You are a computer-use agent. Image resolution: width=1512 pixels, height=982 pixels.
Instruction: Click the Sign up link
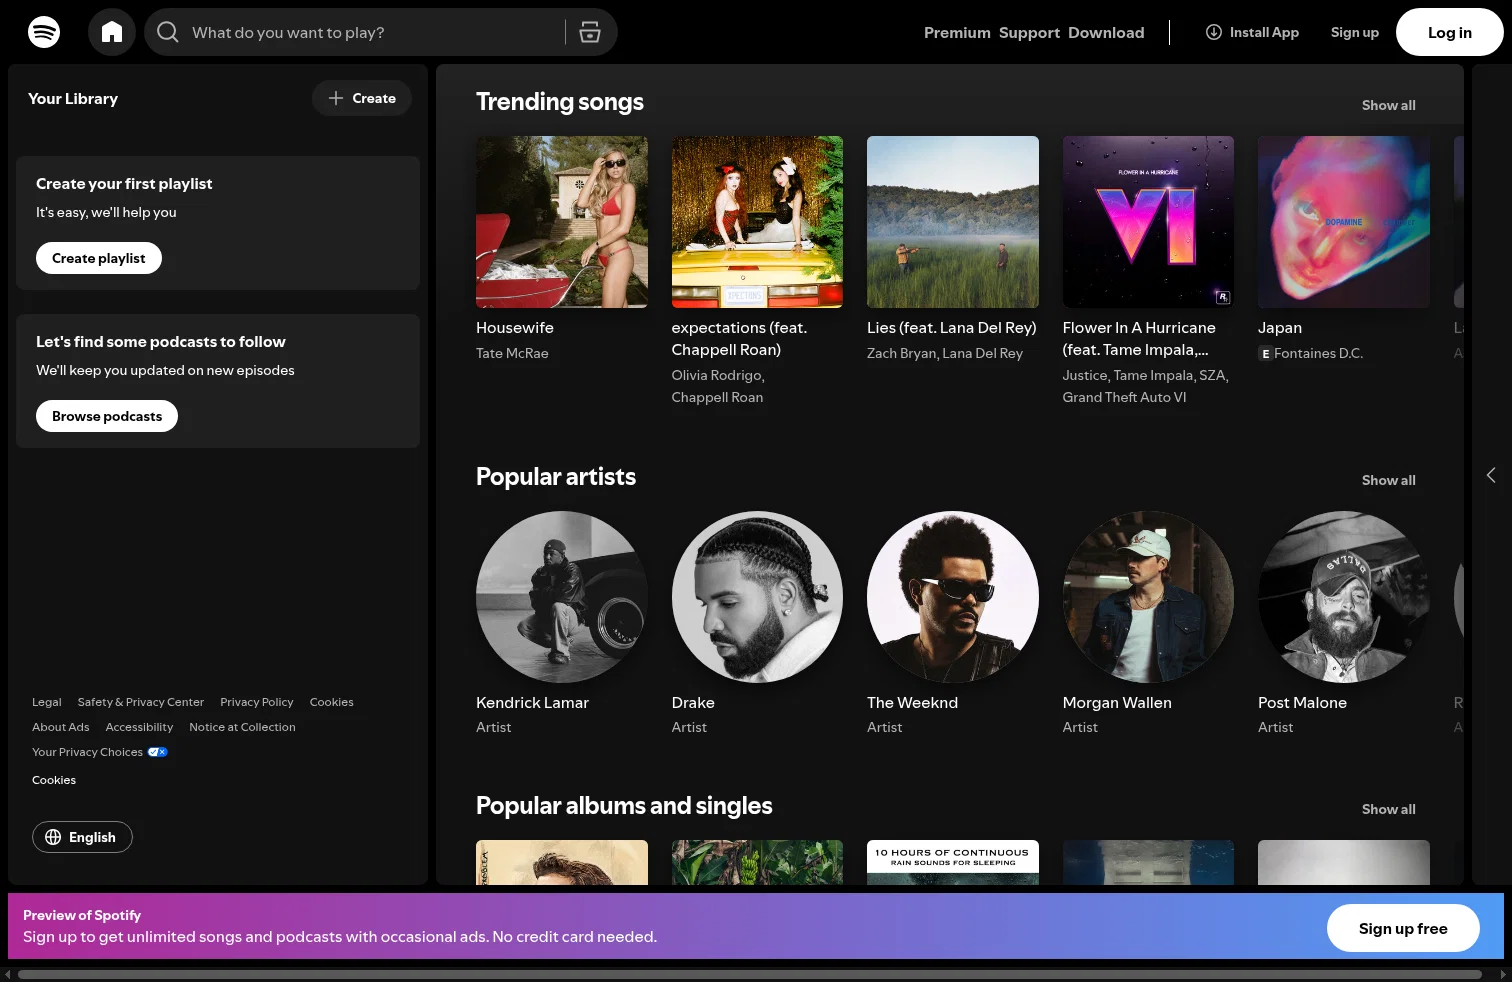pos(1354,32)
